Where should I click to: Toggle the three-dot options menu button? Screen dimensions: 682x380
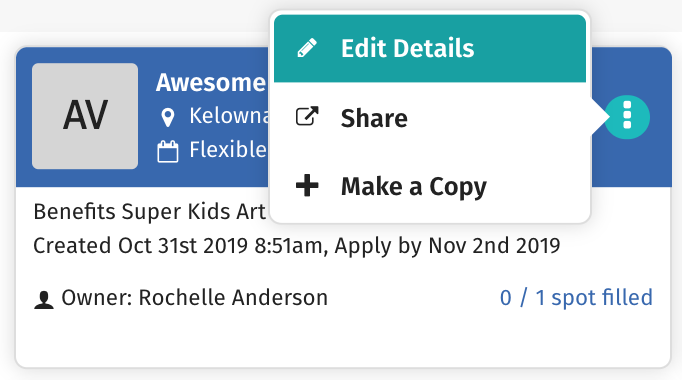[627, 117]
